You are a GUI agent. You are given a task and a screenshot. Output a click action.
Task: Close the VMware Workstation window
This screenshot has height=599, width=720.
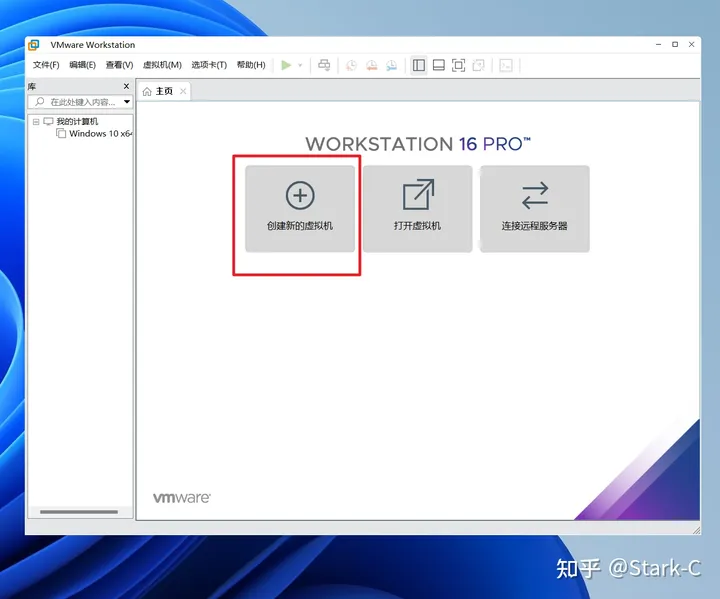(x=692, y=45)
